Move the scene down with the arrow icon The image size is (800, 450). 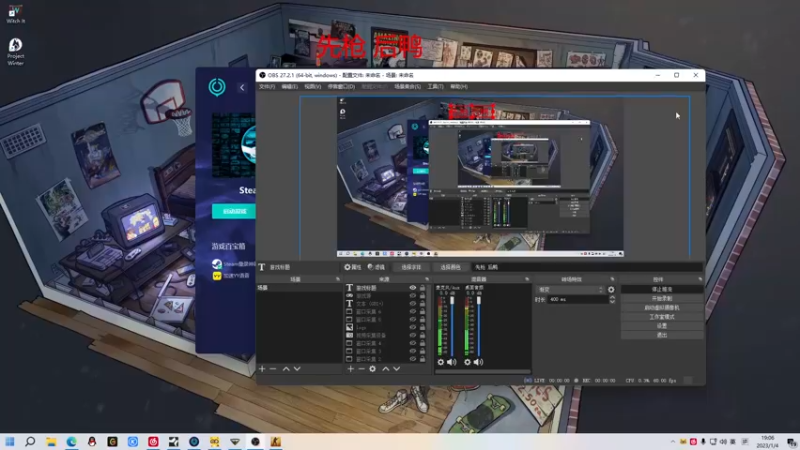coord(297,368)
